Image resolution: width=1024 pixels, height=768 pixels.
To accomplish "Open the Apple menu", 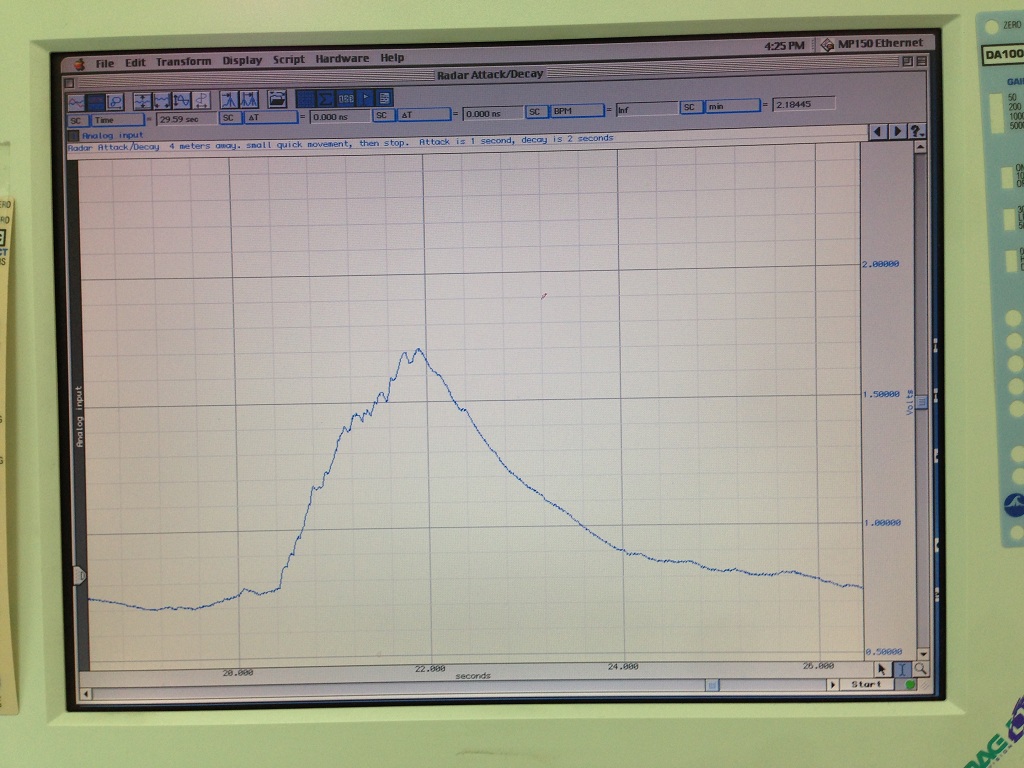I will click(79, 63).
